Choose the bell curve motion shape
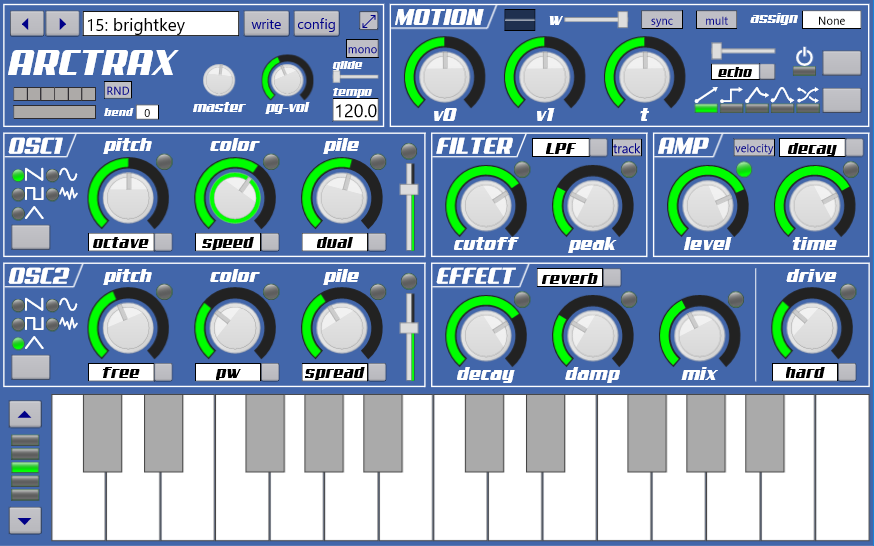Viewport: 874px width, 546px height. (x=782, y=100)
